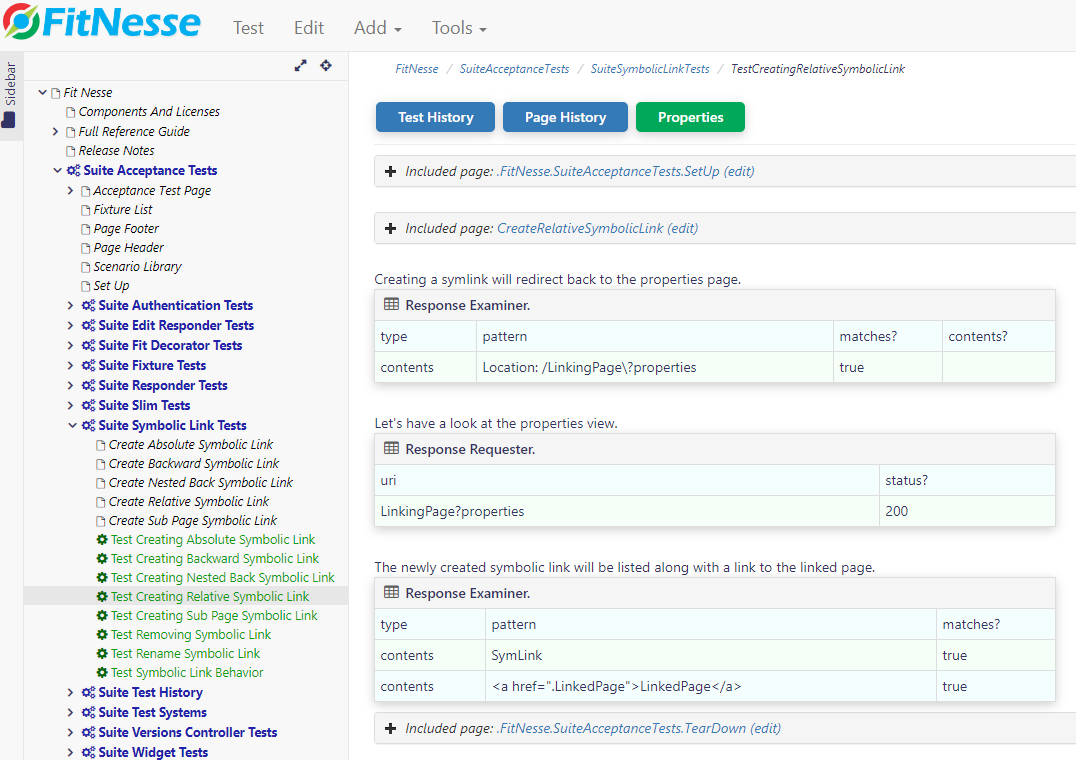Viewport: 1076px width, 760px height.
Task: Open the Add dropdown menu
Action: (x=377, y=27)
